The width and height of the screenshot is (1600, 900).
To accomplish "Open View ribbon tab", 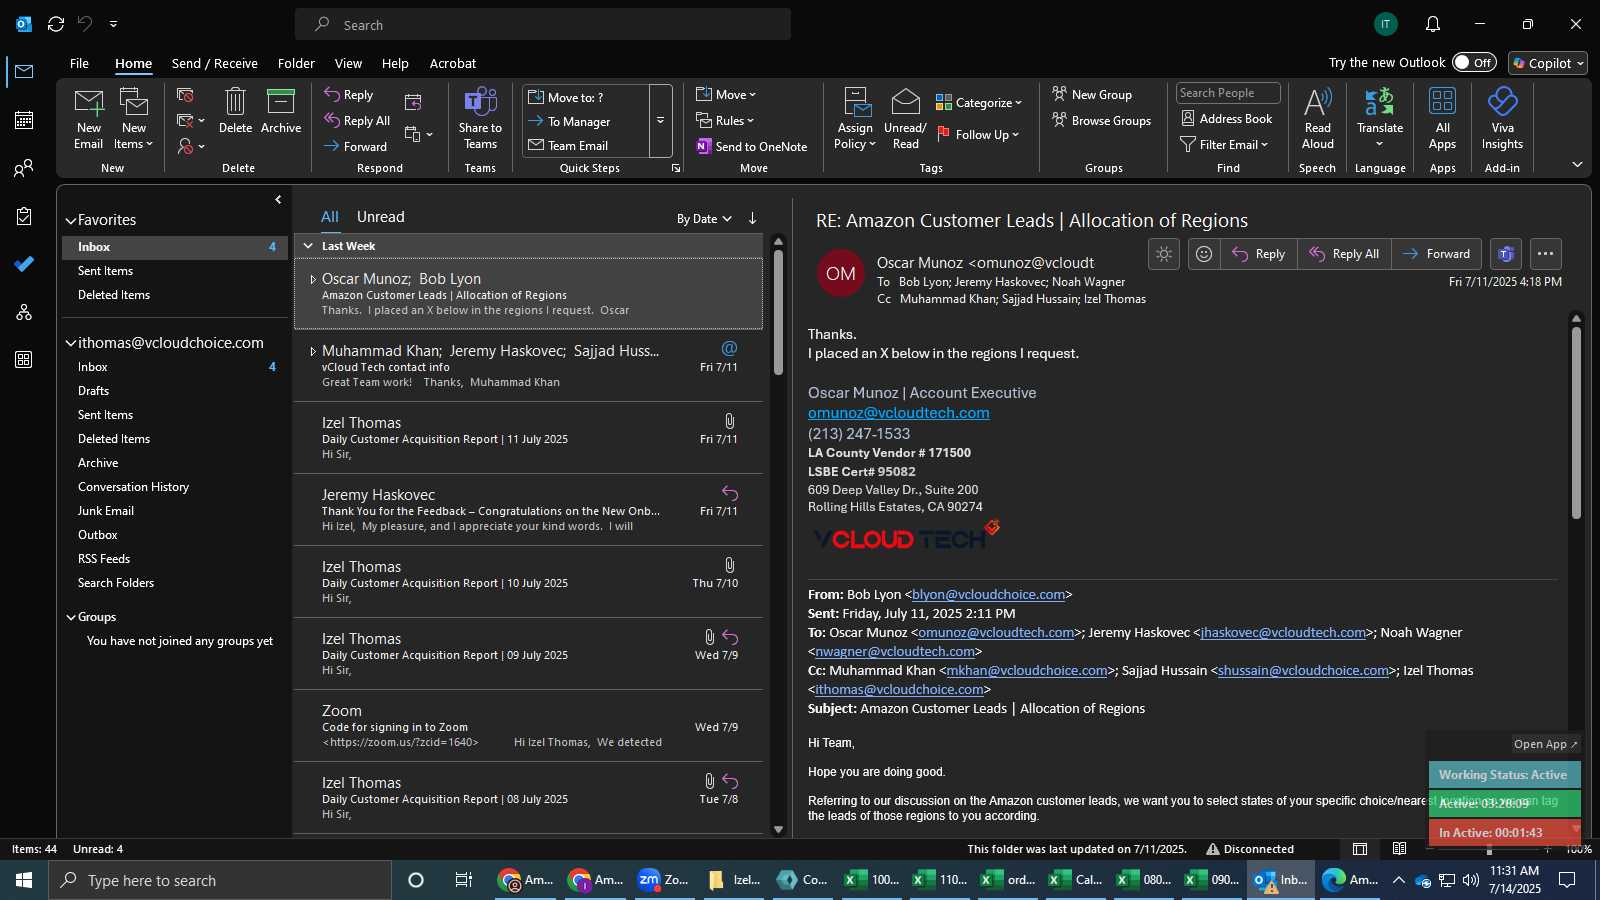I will [348, 63].
